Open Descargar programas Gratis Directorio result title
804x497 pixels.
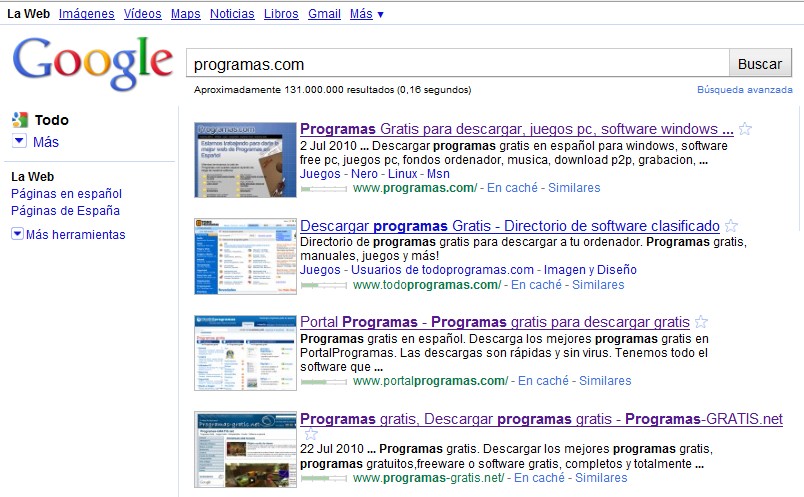pos(510,226)
